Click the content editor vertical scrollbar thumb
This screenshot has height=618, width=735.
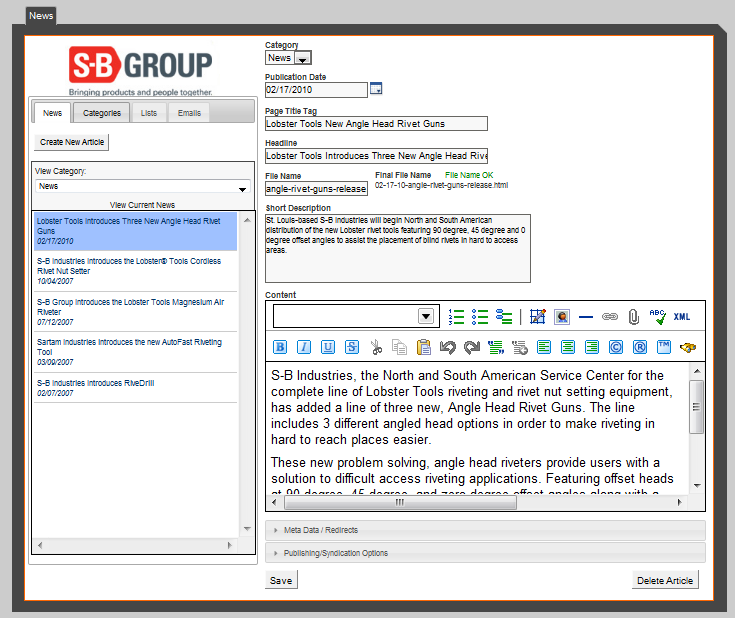pyautogui.click(x=697, y=407)
